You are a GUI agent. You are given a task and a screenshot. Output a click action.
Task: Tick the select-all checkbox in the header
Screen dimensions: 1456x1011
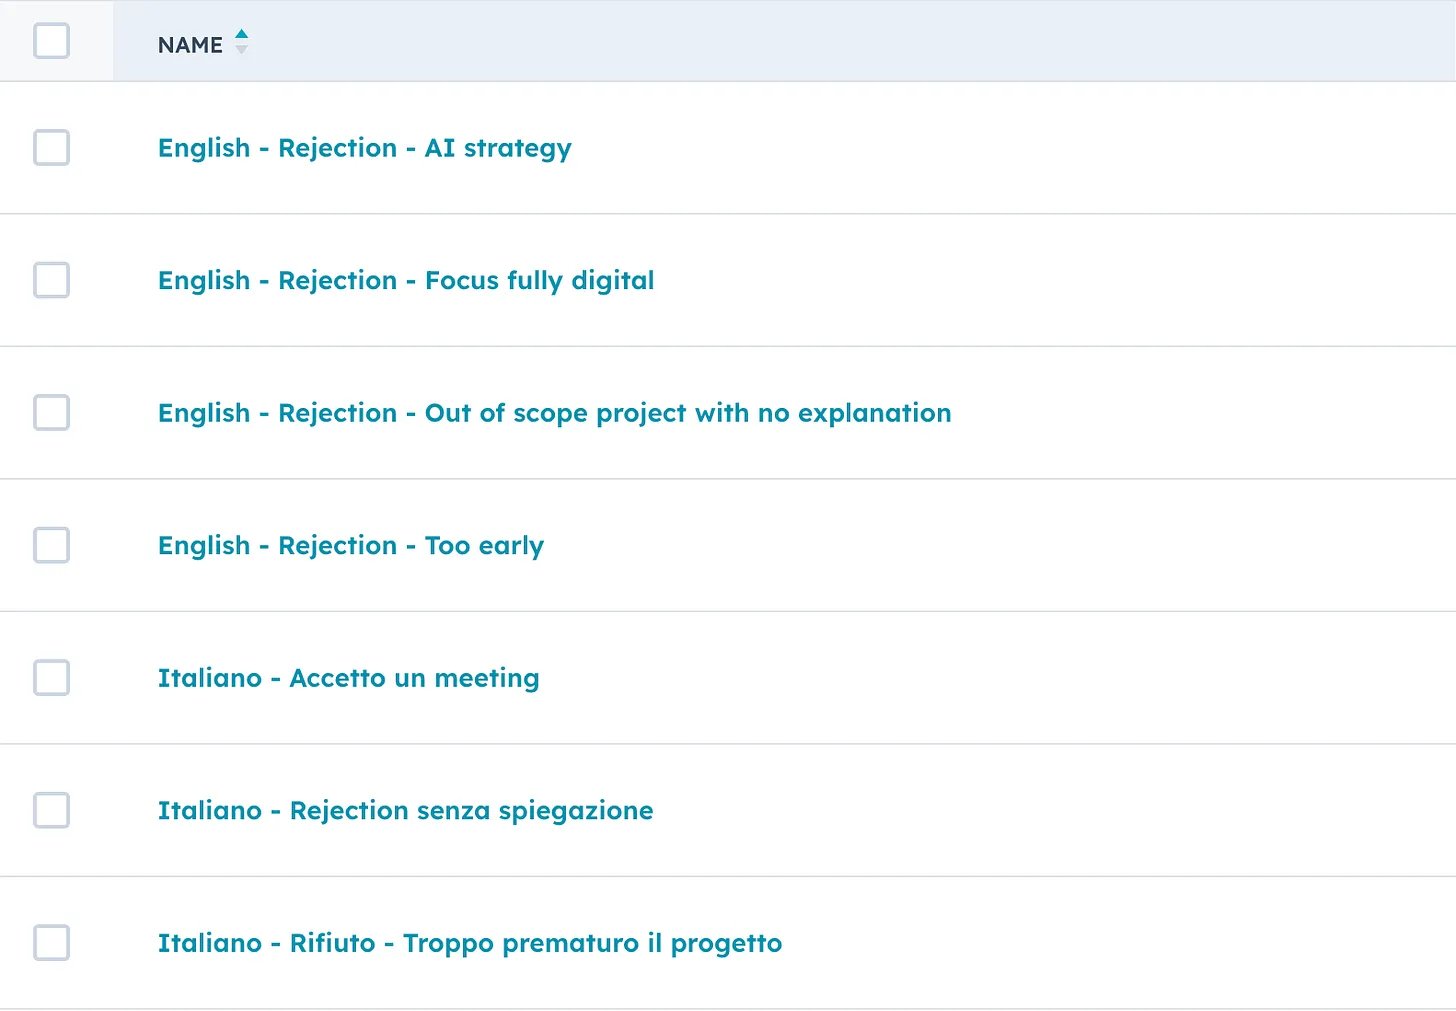coord(51,42)
